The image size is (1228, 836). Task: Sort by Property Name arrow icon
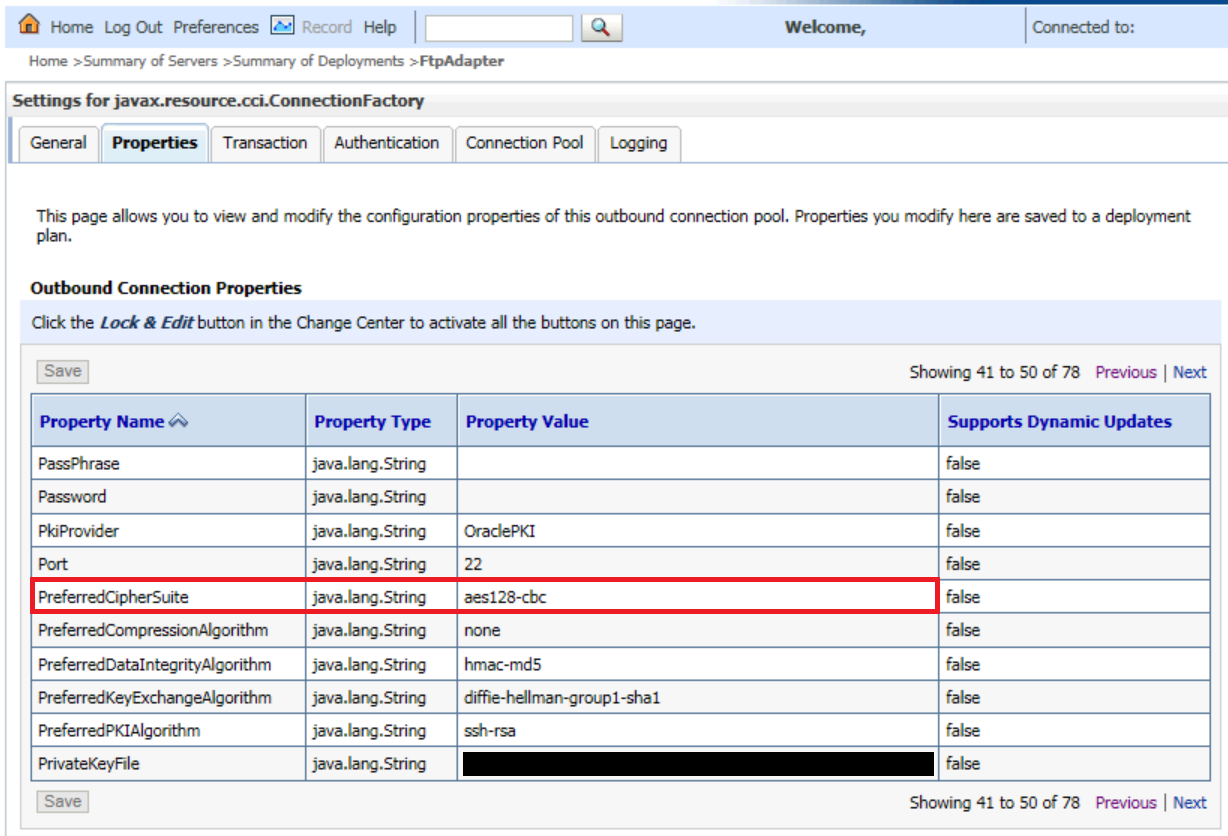tap(178, 422)
